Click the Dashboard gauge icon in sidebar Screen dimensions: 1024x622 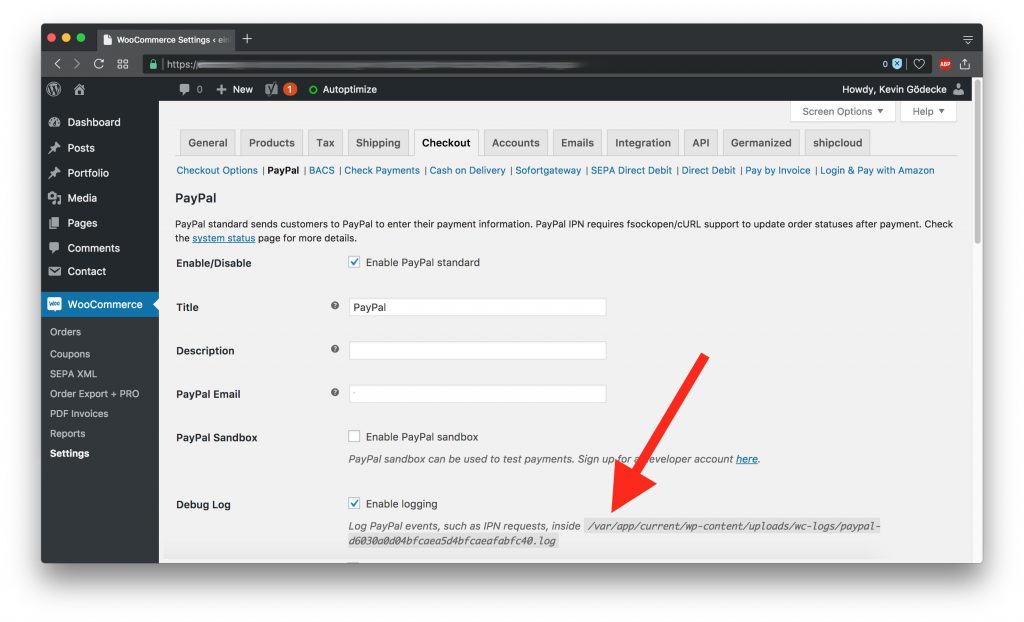click(x=55, y=122)
